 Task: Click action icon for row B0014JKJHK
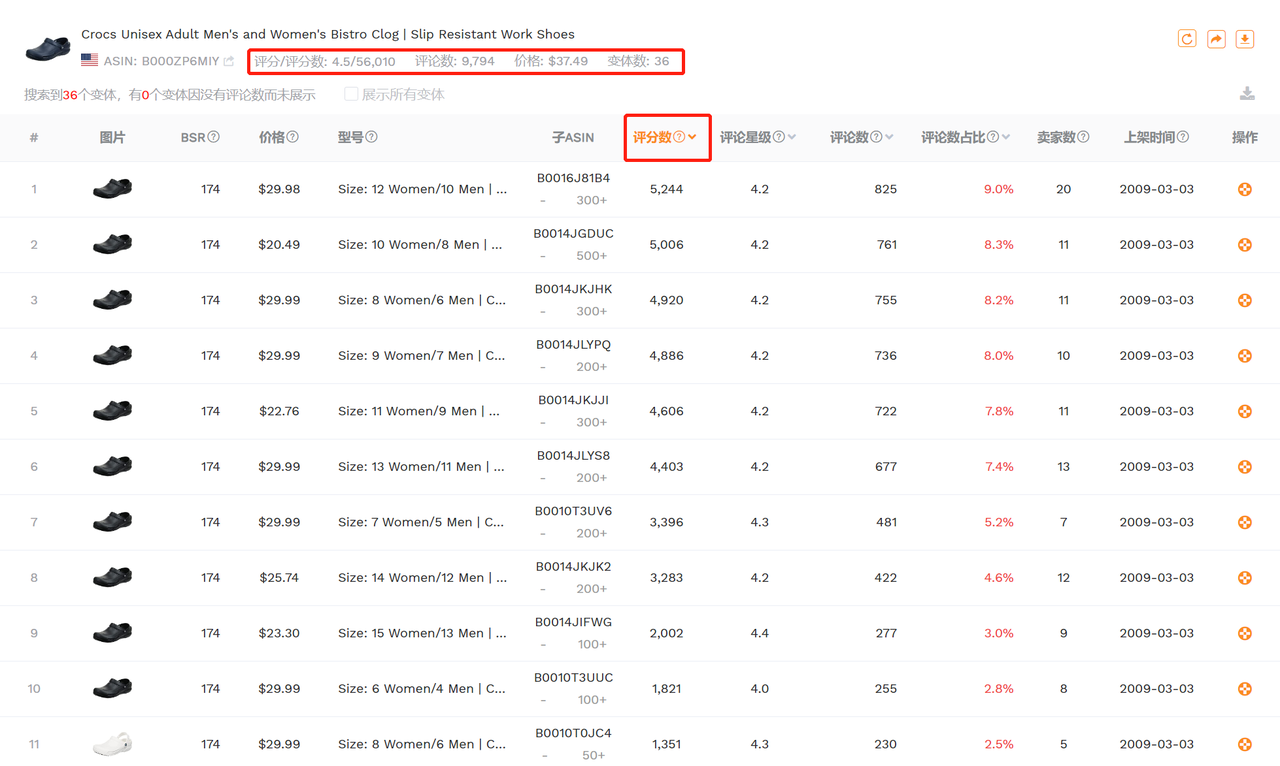[x=1245, y=300]
